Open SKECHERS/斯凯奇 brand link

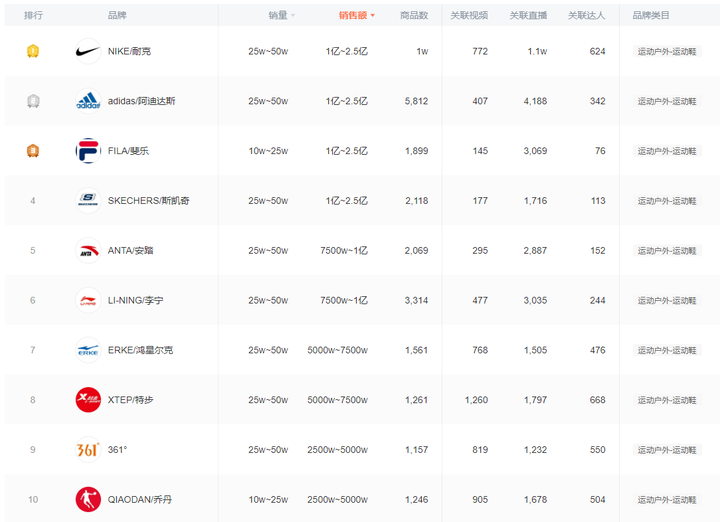148,201
